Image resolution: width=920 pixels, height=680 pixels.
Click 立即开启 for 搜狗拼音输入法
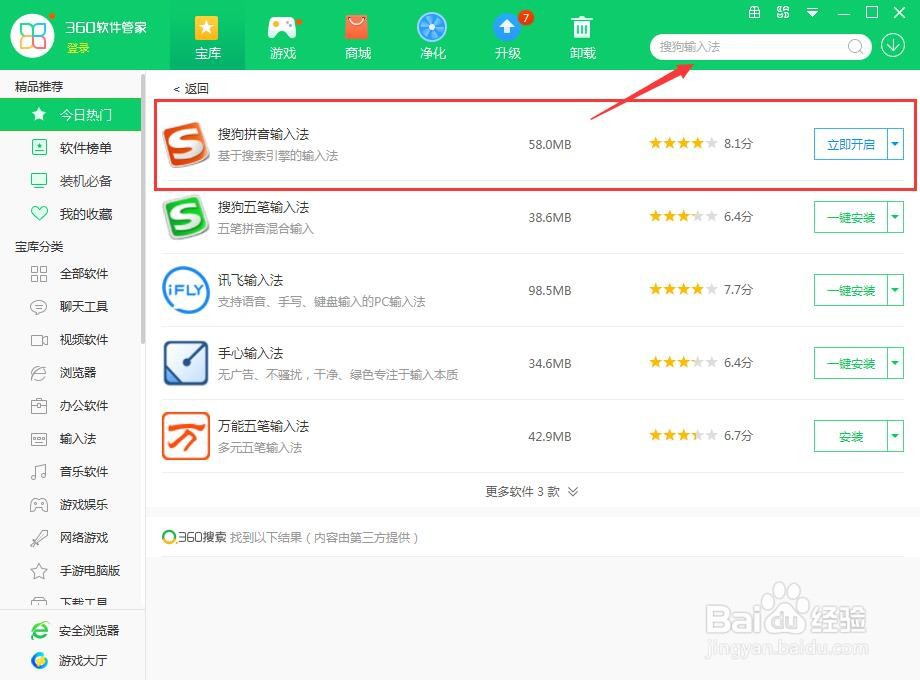pyautogui.click(x=851, y=144)
